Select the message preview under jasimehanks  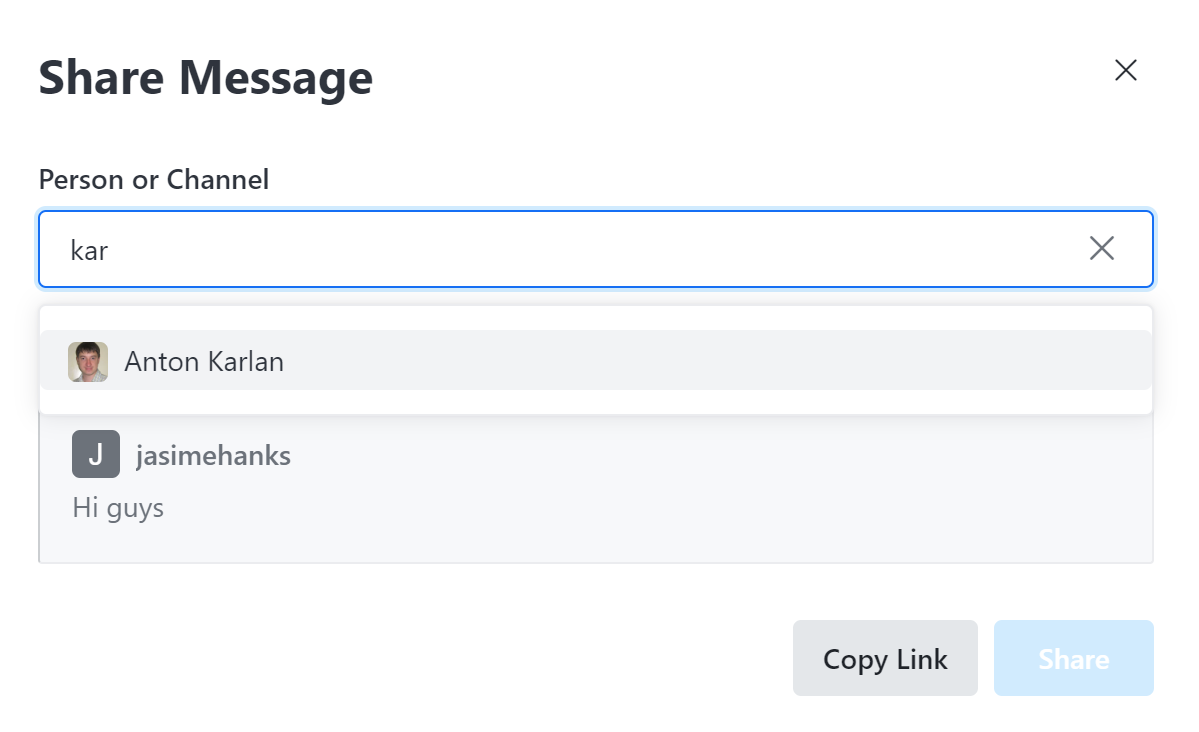tap(118, 507)
